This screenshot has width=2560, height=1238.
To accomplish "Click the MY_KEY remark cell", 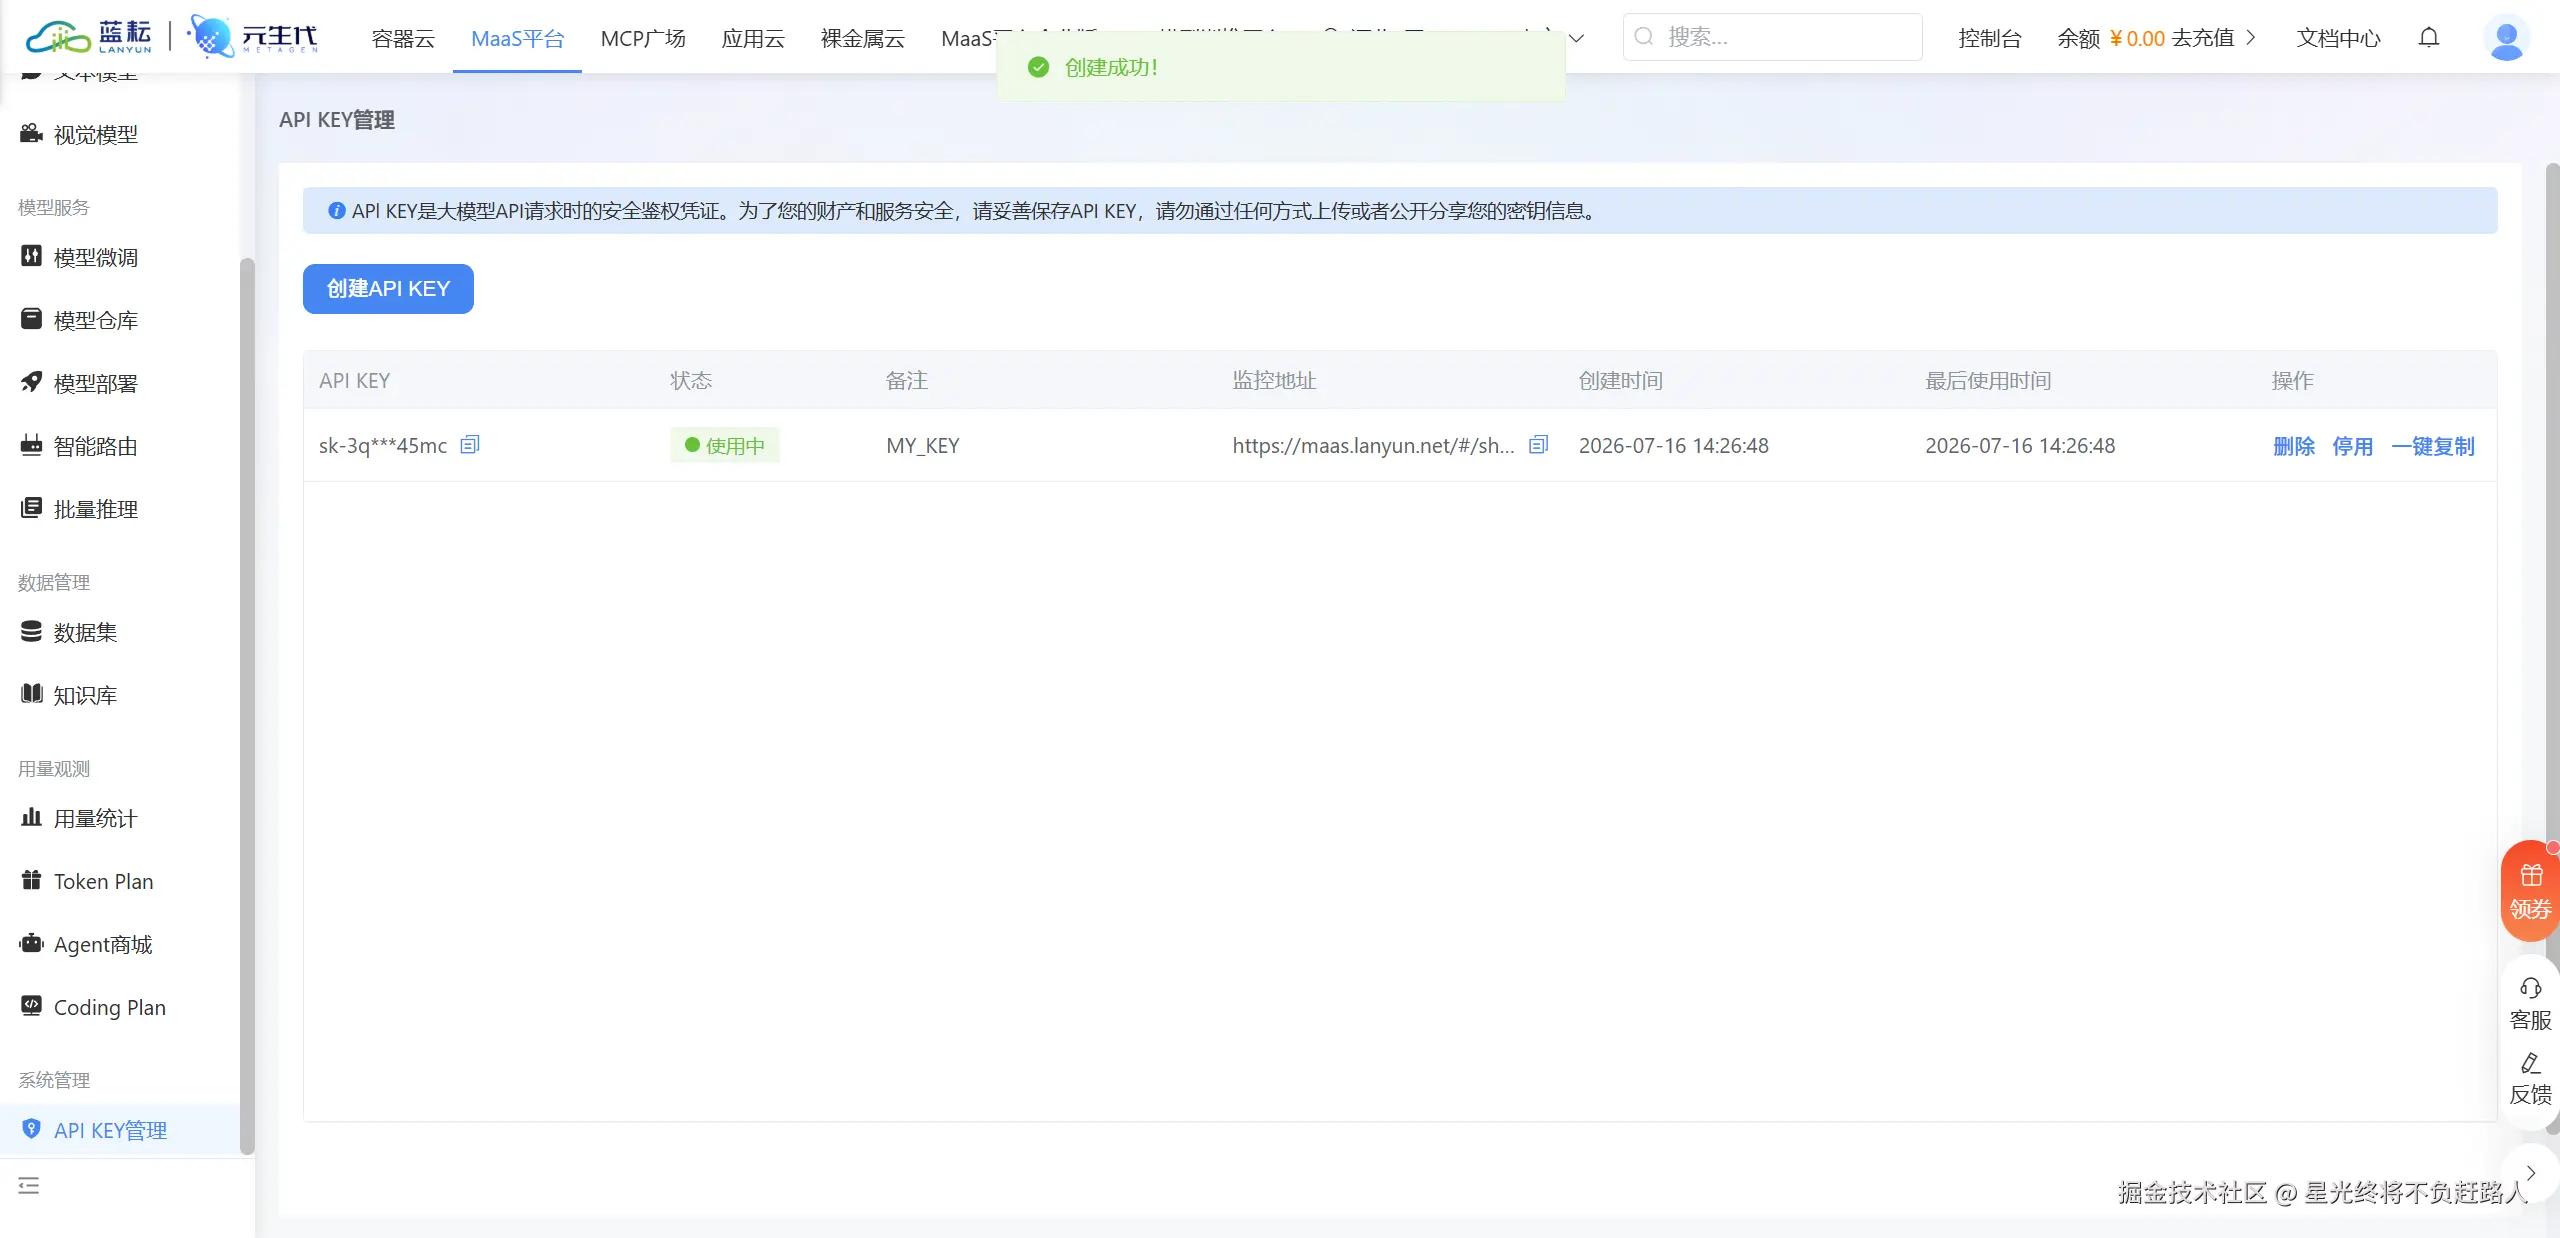I will (923, 446).
